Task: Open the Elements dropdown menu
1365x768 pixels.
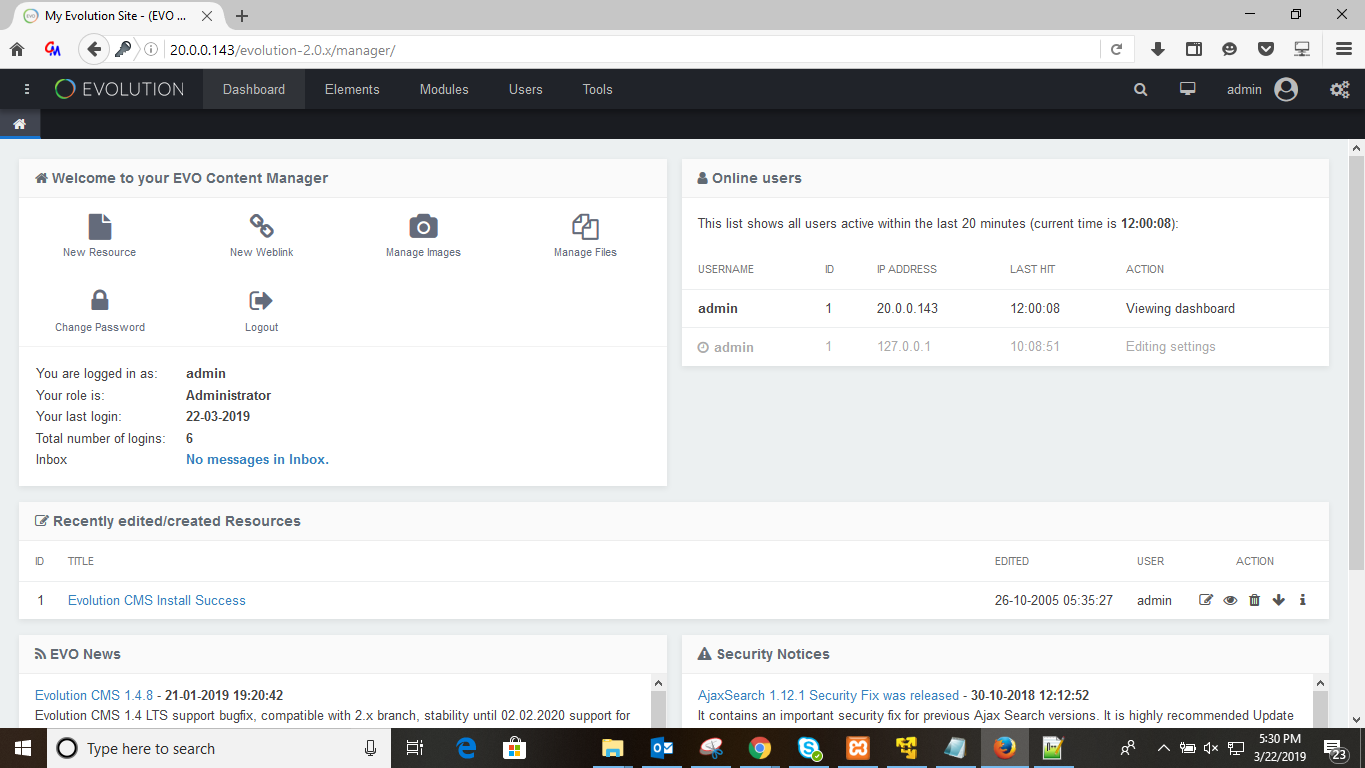Action: (352, 89)
